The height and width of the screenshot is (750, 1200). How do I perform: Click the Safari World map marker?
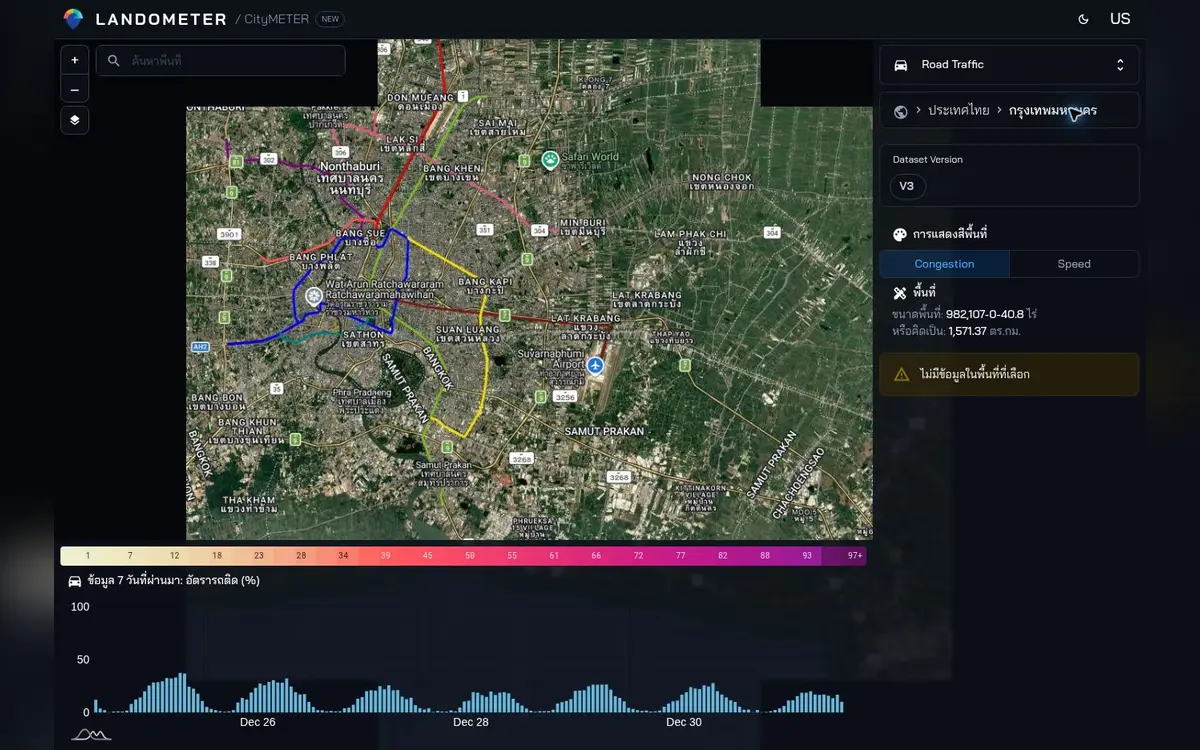click(549, 159)
